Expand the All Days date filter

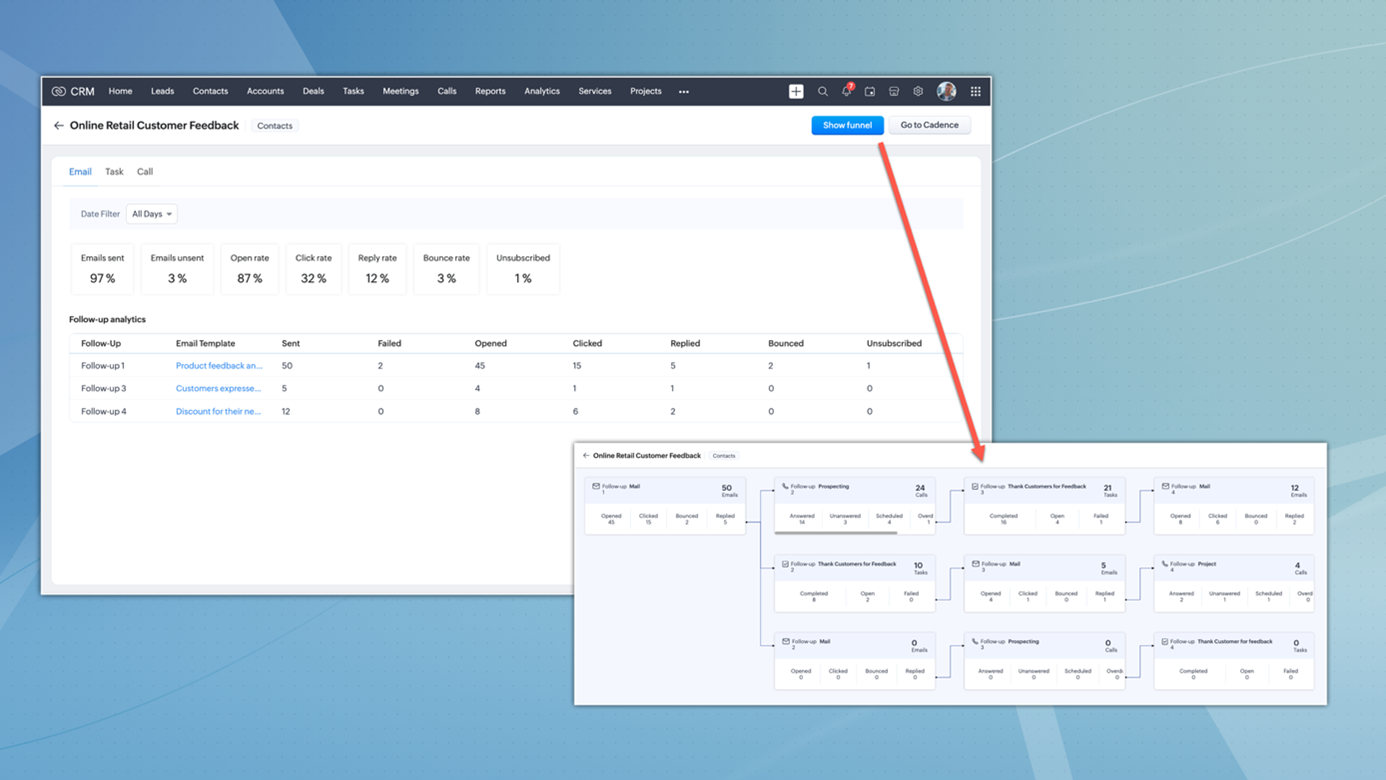(x=152, y=214)
